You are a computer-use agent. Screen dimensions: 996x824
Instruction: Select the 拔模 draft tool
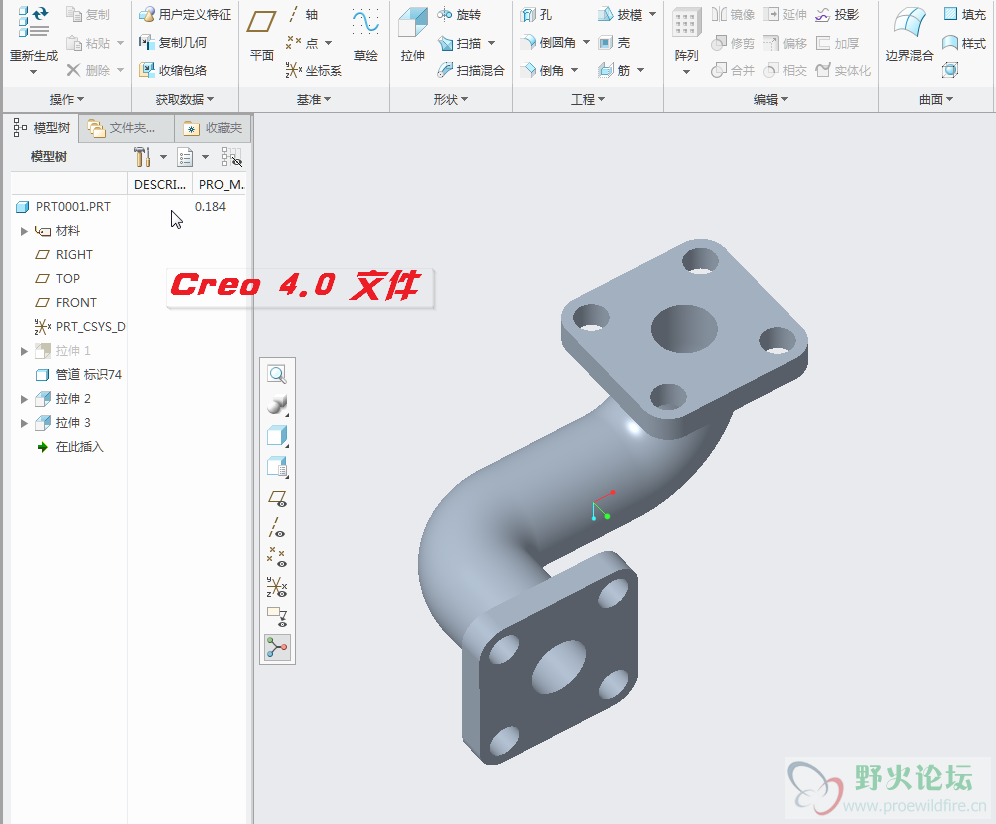coord(620,14)
